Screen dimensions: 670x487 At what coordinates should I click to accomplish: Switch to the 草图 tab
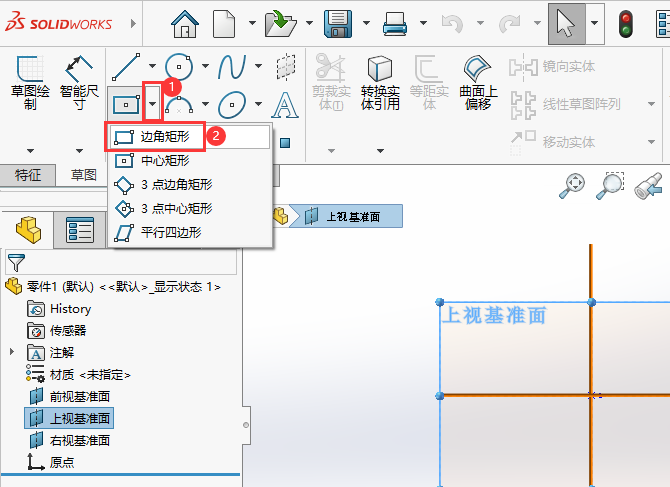(x=83, y=175)
